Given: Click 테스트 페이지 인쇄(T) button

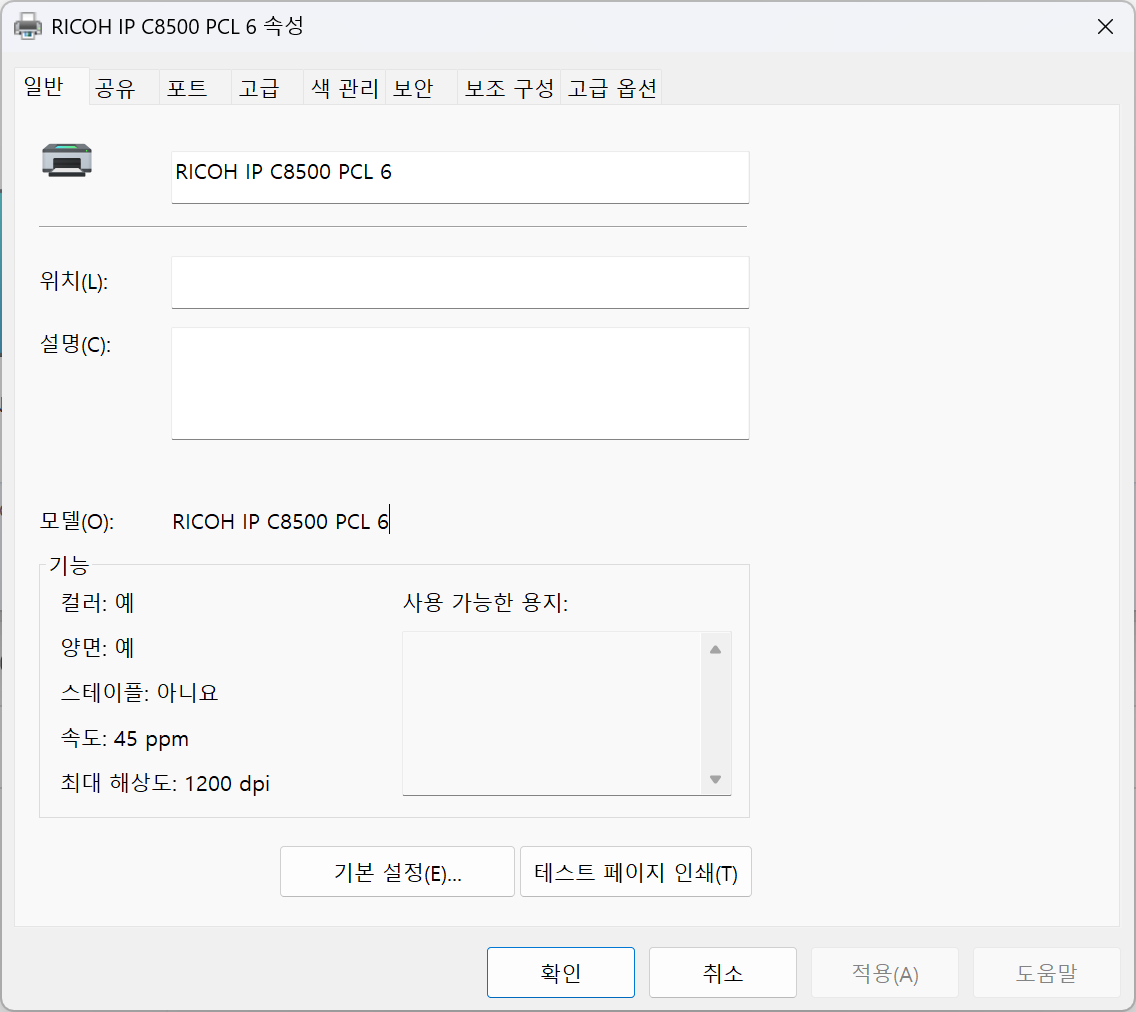Looking at the screenshot, I should [635, 871].
